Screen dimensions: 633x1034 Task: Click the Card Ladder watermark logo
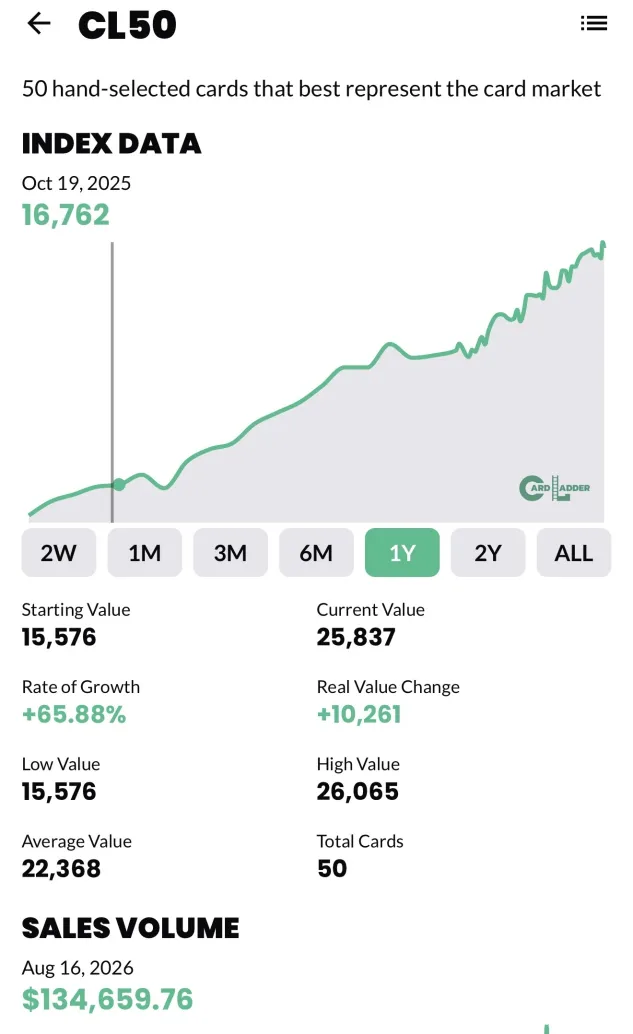[554, 488]
